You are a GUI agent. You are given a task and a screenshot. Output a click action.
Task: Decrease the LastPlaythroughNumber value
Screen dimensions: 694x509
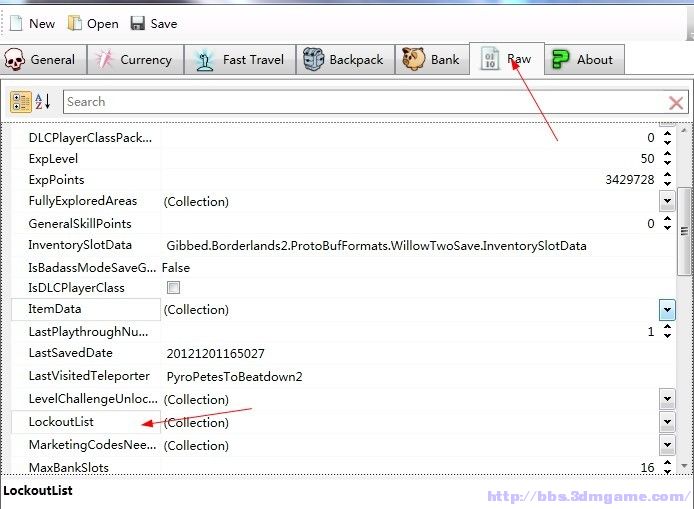coord(667,336)
